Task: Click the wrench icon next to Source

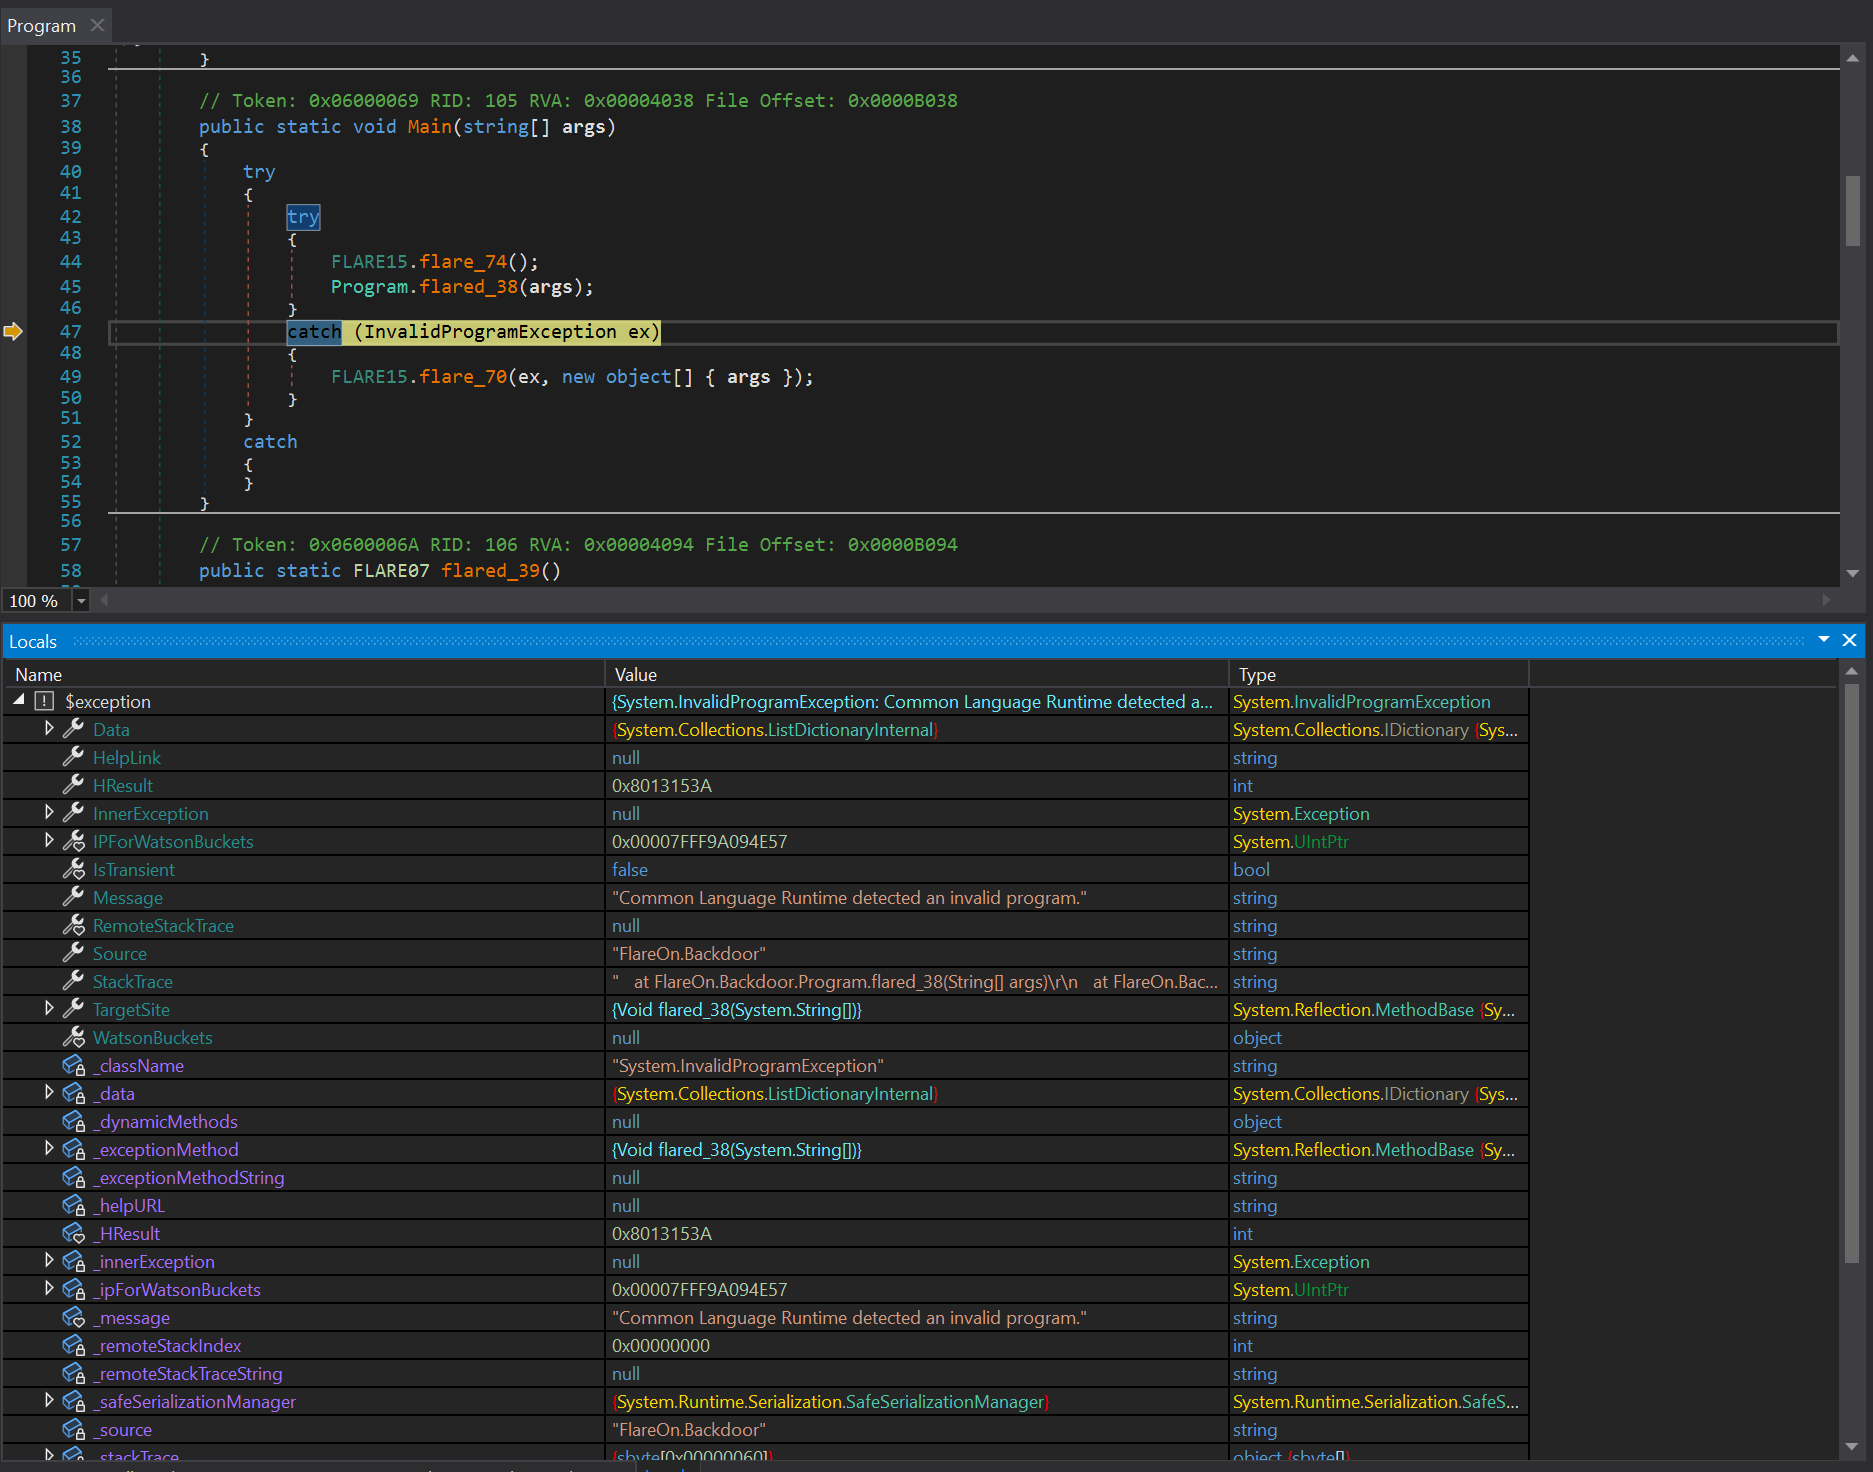Action: click(73, 953)
